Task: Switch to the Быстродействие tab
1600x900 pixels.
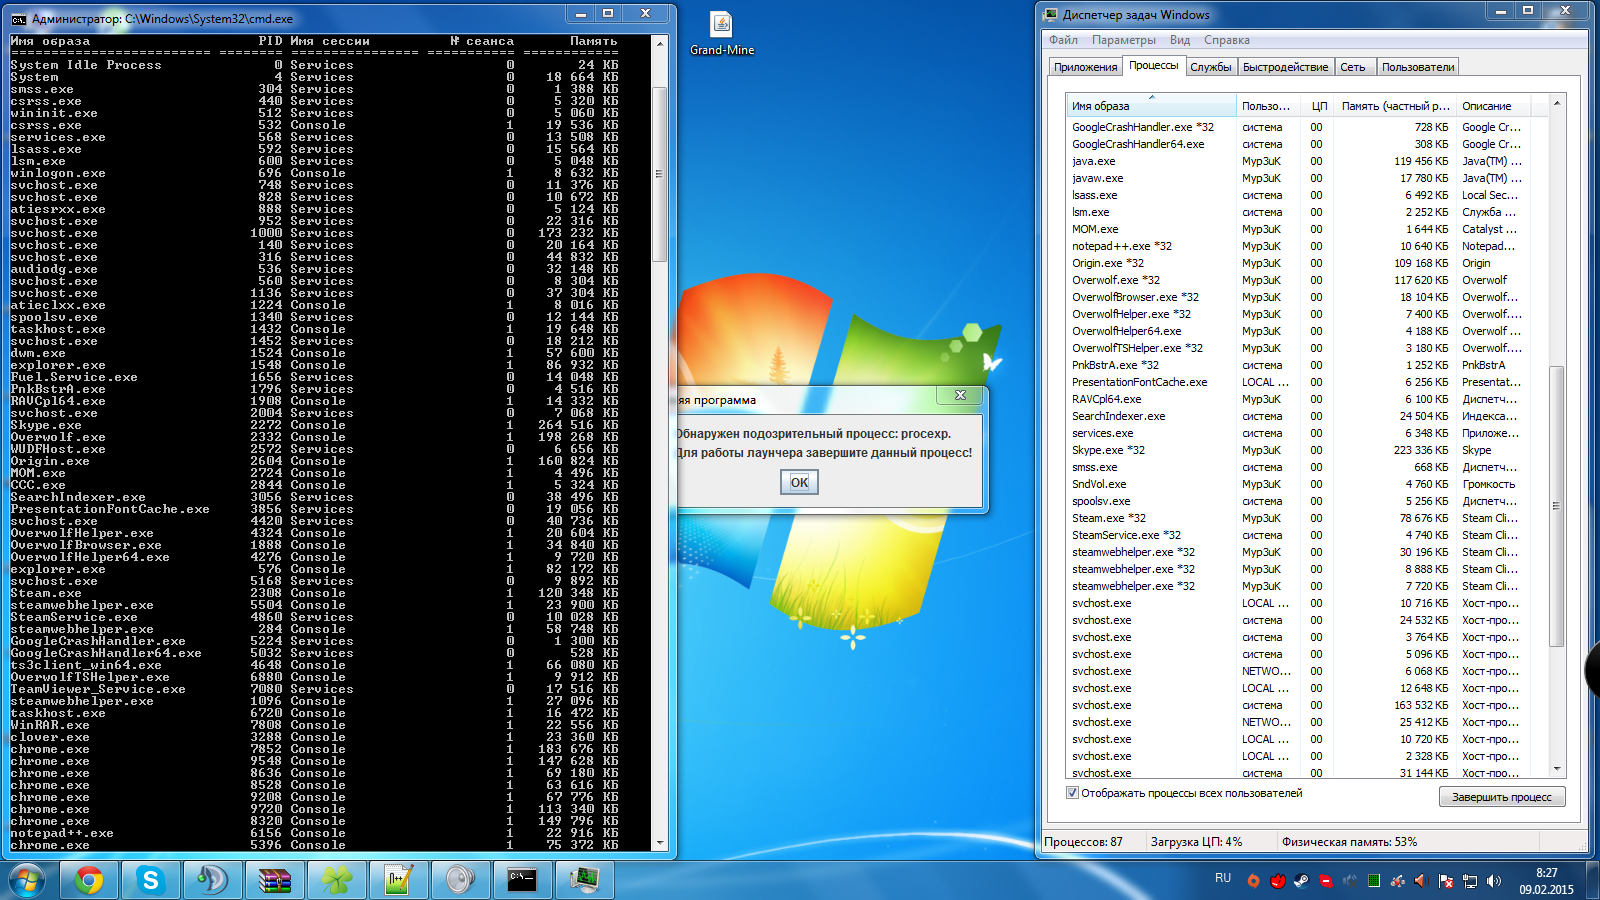Action: (1285, 67)
